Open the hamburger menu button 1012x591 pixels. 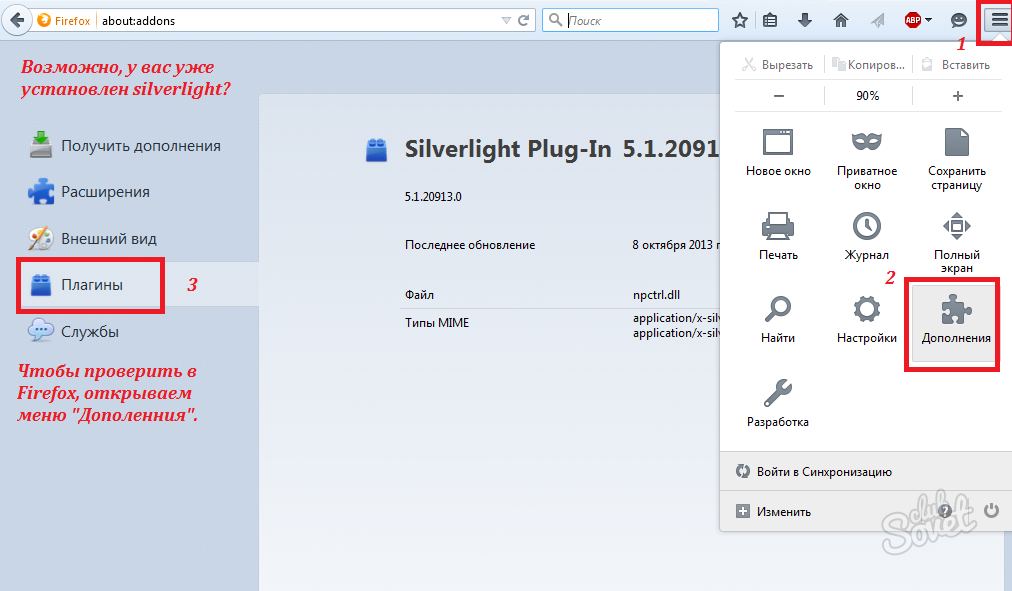(997, 20)
